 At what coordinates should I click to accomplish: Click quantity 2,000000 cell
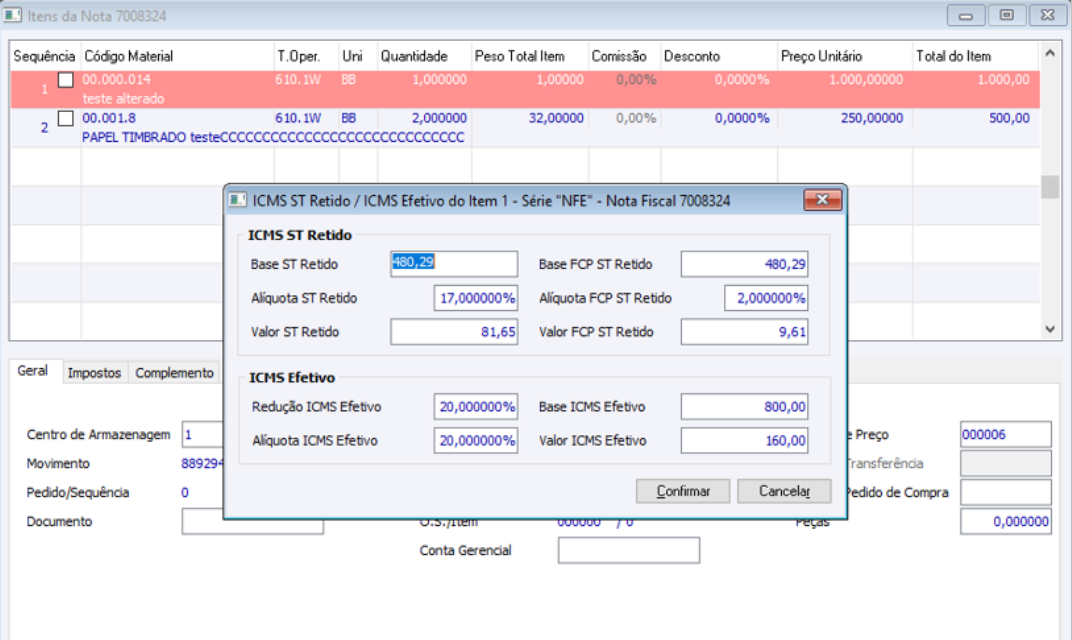coord(439,118)
